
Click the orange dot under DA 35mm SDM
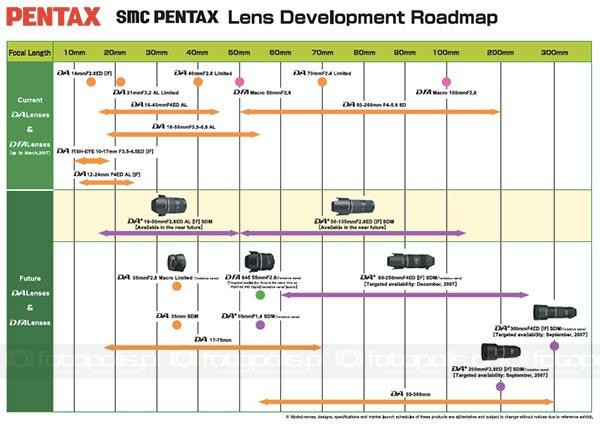pos(177,325)
